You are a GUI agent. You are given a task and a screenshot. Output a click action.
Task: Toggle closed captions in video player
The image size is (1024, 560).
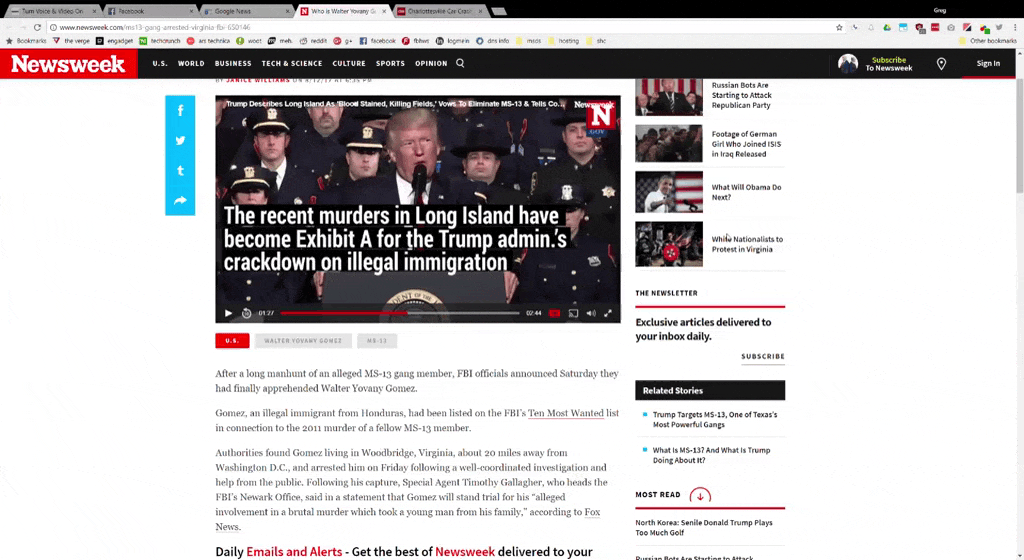[555, 313]
